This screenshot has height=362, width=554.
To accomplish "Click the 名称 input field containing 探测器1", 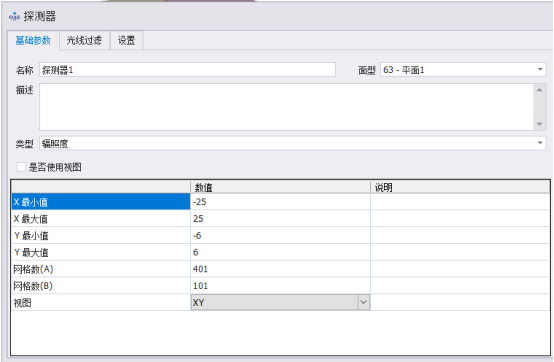I will [187, 70].
